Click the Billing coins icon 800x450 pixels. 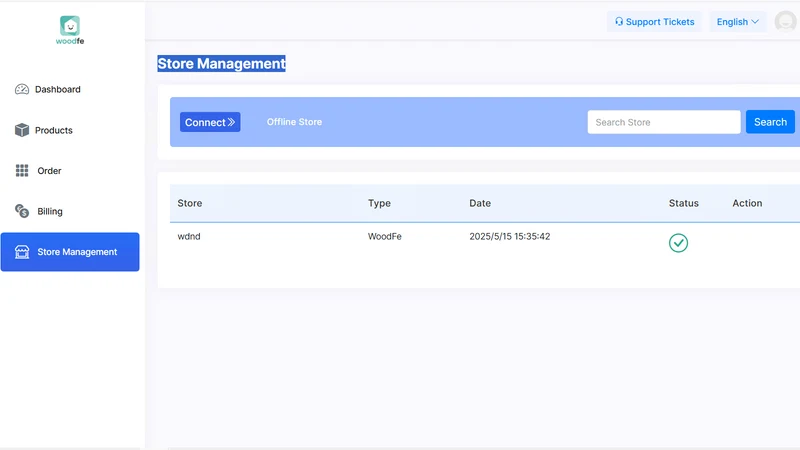(x=22, y=211)
